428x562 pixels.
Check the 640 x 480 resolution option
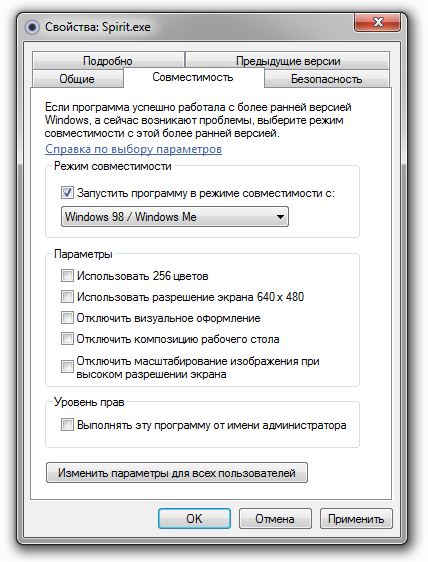67,296
